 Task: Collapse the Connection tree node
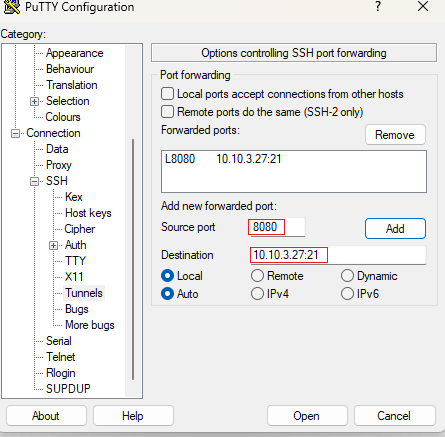click(x=15, y=133)
